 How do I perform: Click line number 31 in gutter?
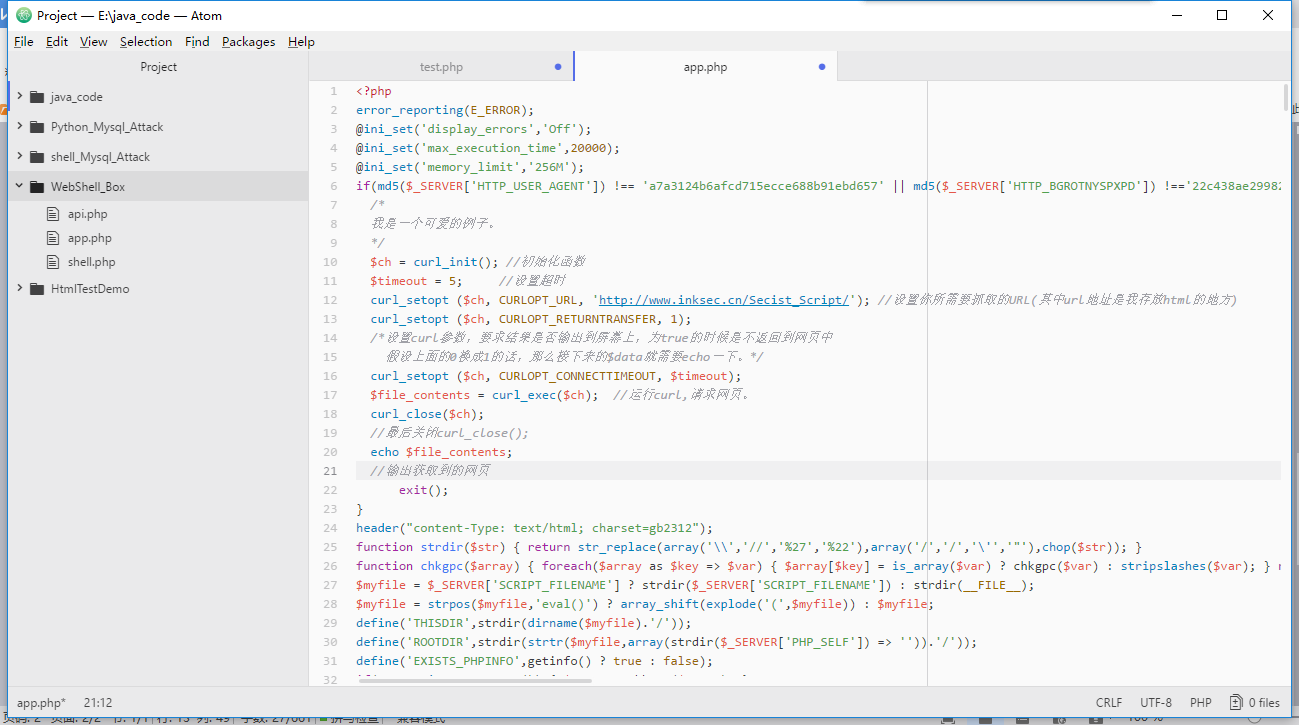(331, 661)
